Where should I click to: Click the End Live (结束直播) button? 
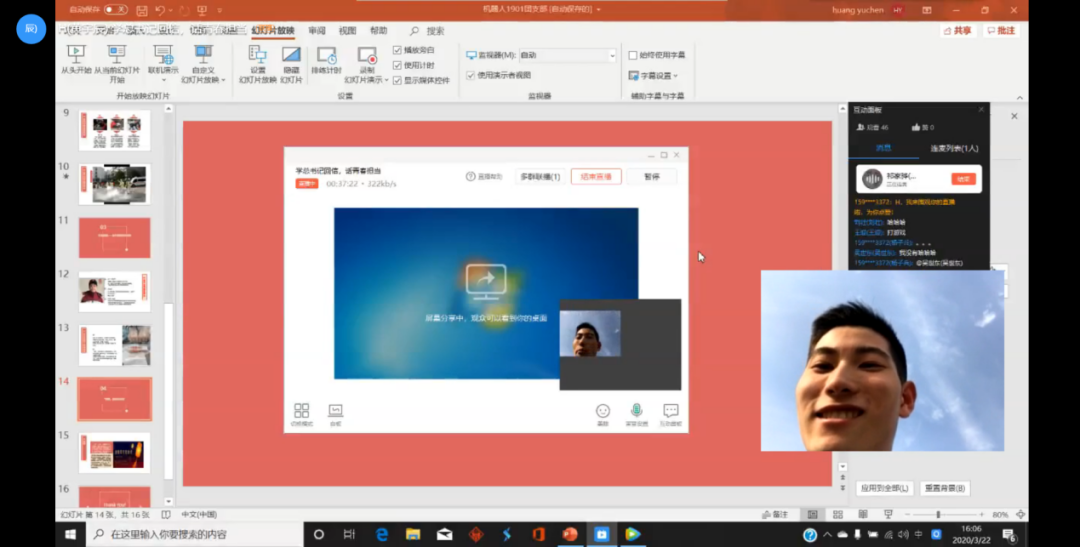[x=596, y=176]
